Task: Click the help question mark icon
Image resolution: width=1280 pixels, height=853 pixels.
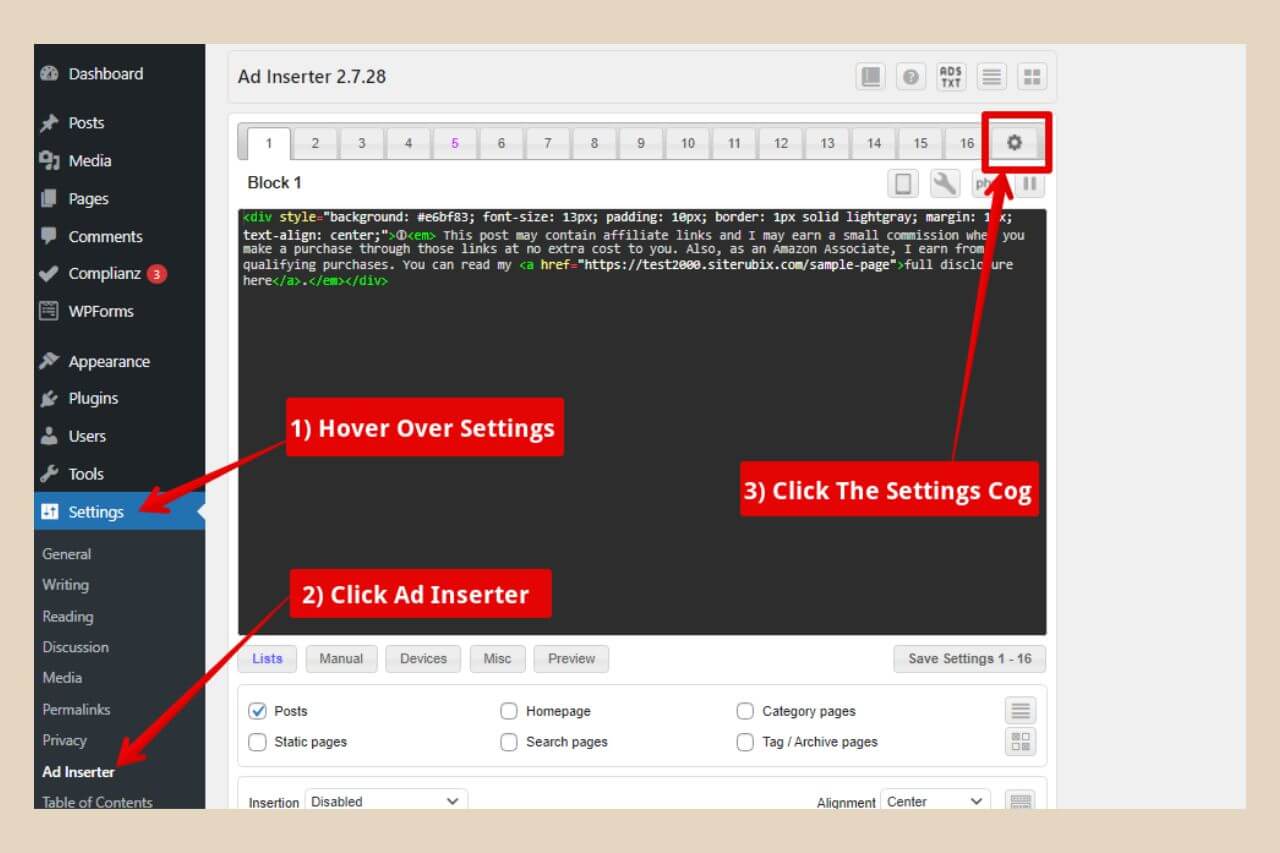Action: 911,77
